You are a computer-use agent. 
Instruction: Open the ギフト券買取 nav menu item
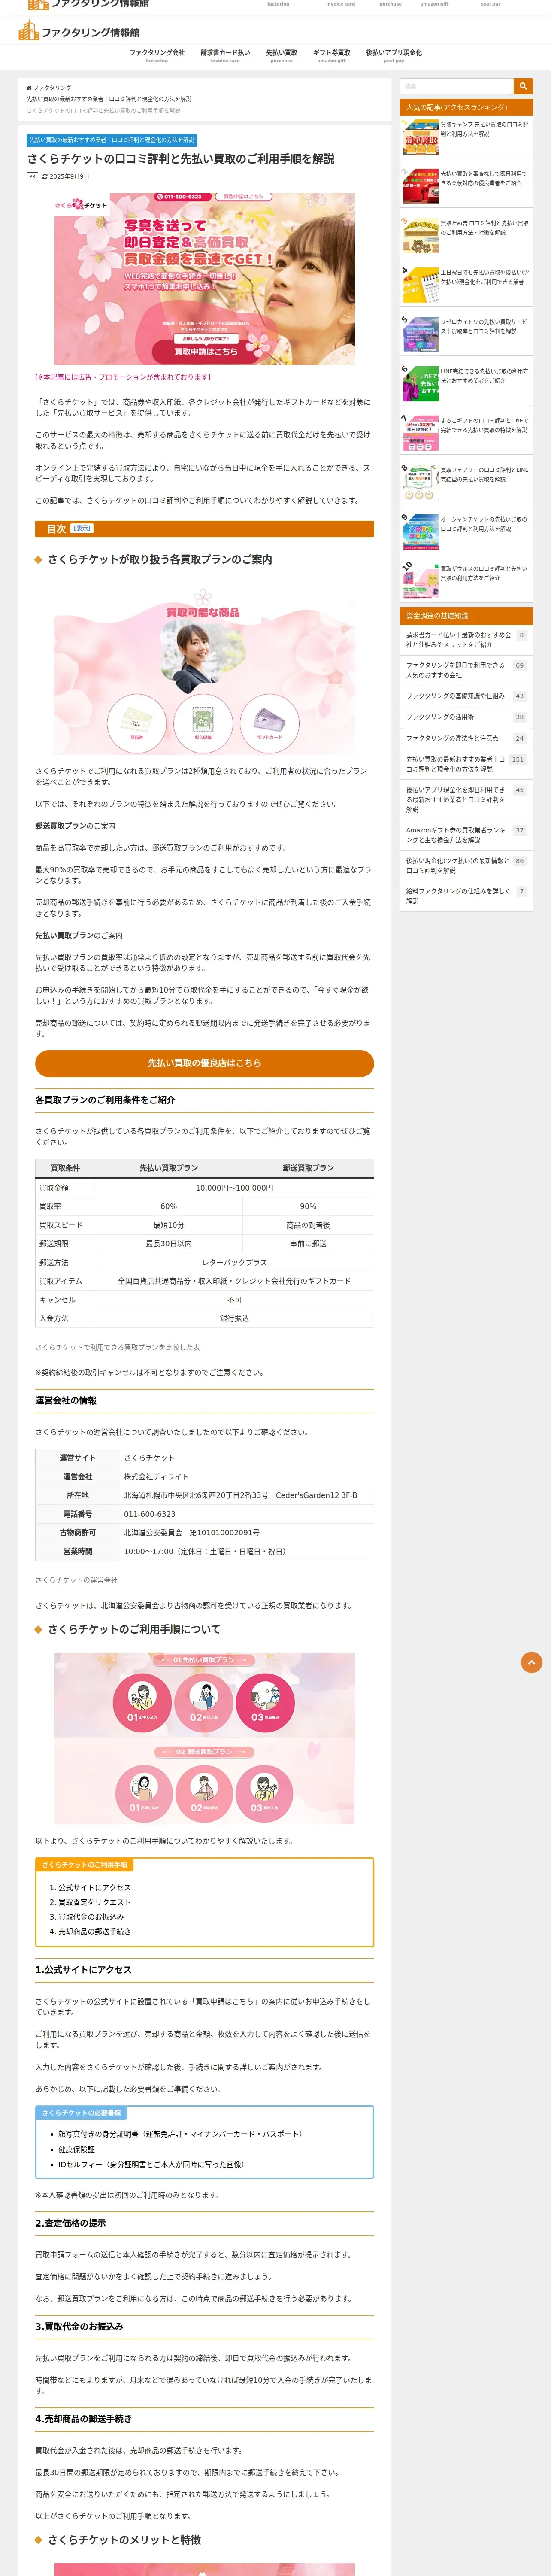click(x=331, y=55)
